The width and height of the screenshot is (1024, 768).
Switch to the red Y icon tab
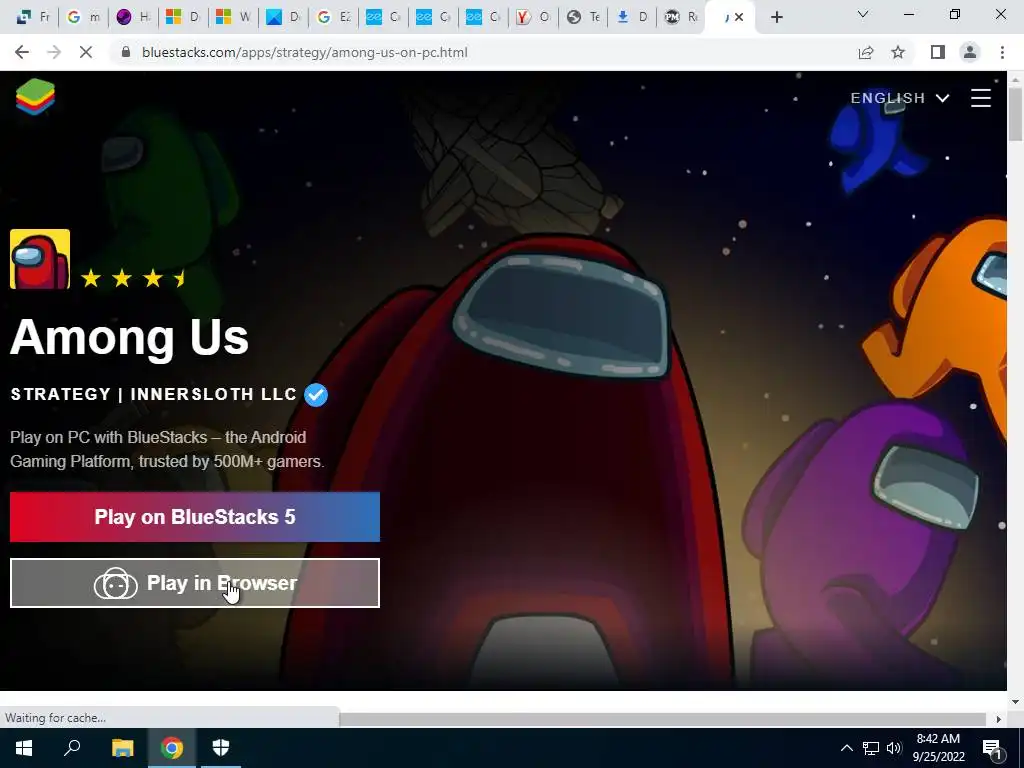tap(532, 17)
